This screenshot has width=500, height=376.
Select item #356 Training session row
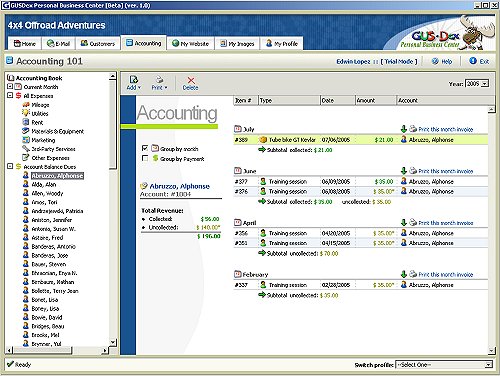[361, 233]
